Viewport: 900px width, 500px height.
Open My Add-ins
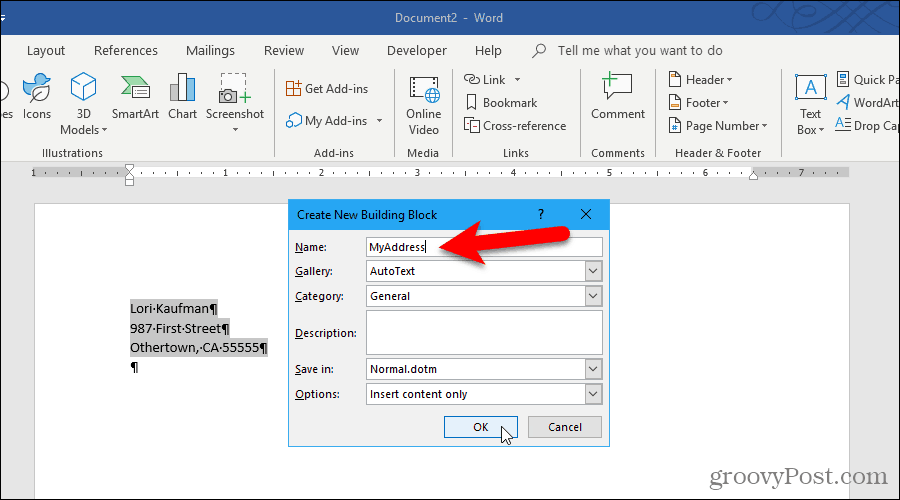[327, 121]
